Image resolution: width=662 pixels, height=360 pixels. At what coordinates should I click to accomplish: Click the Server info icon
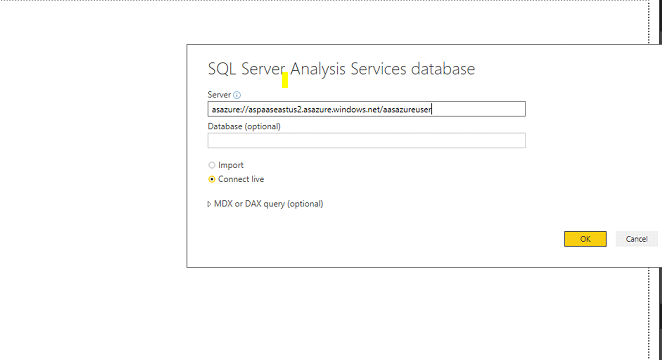pyautogui.click(x=237, y=95)
